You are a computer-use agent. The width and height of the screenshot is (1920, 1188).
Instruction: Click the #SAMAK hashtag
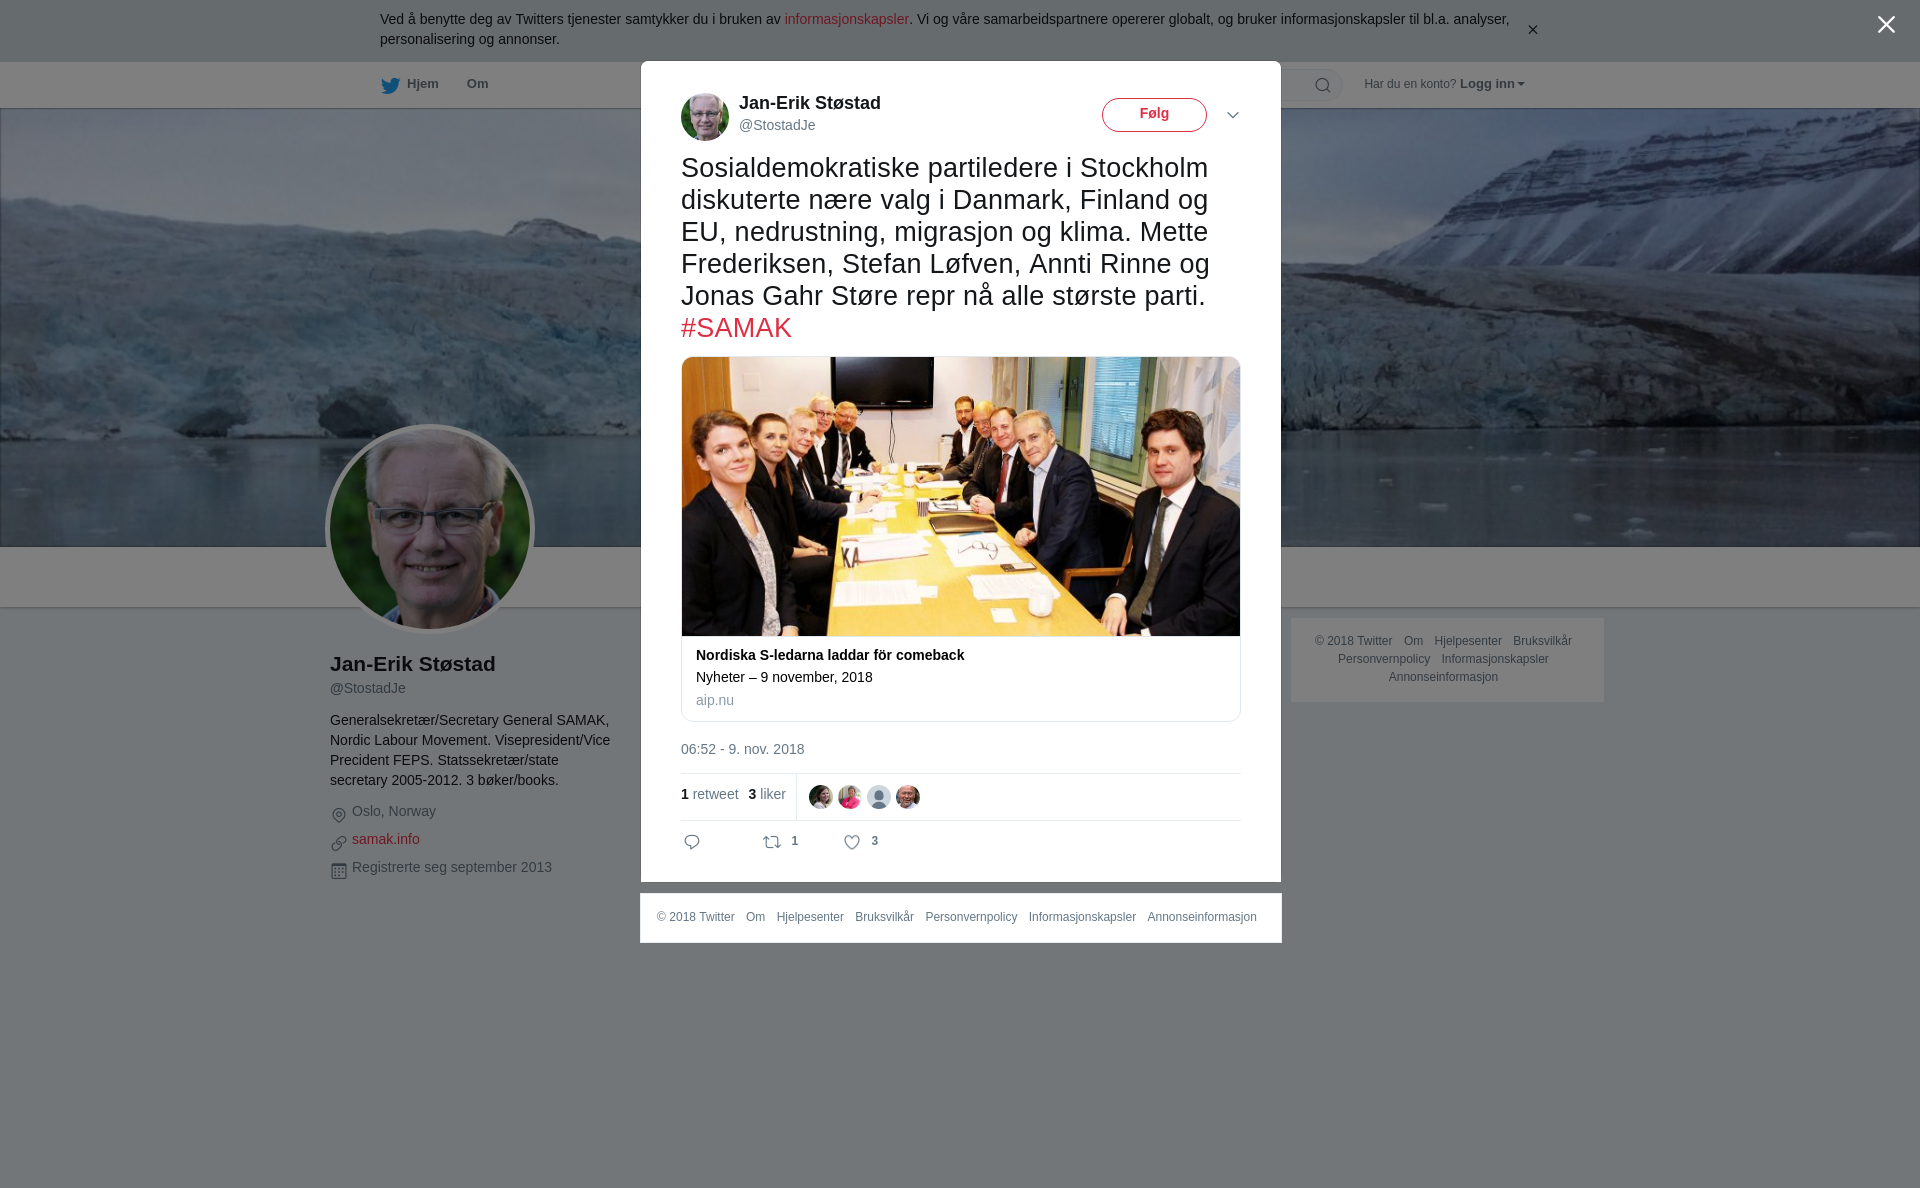(736, 328)
